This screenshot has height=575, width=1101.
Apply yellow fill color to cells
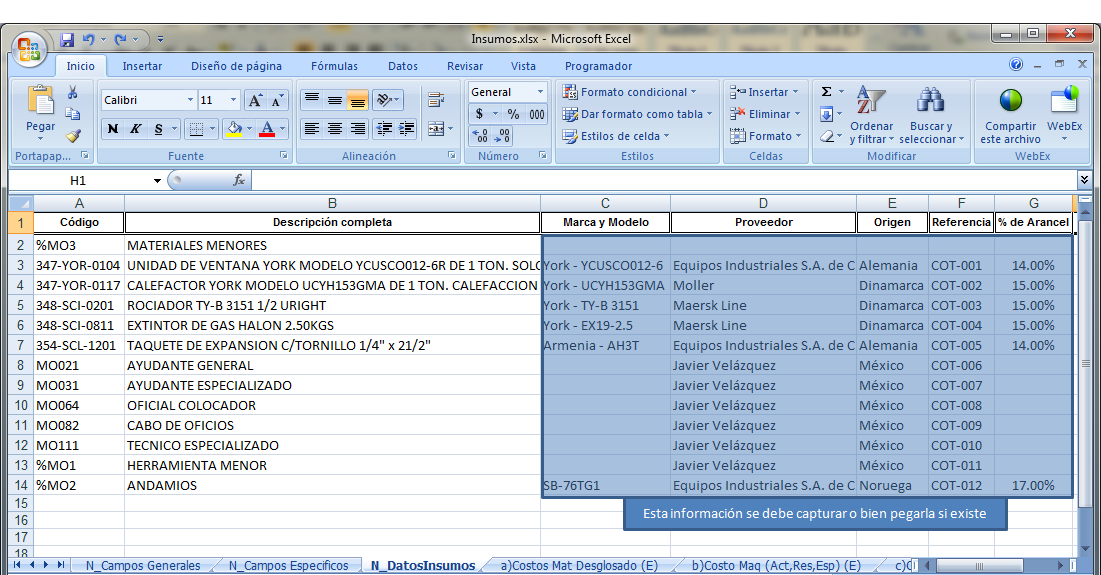click(x=235, y=128)
